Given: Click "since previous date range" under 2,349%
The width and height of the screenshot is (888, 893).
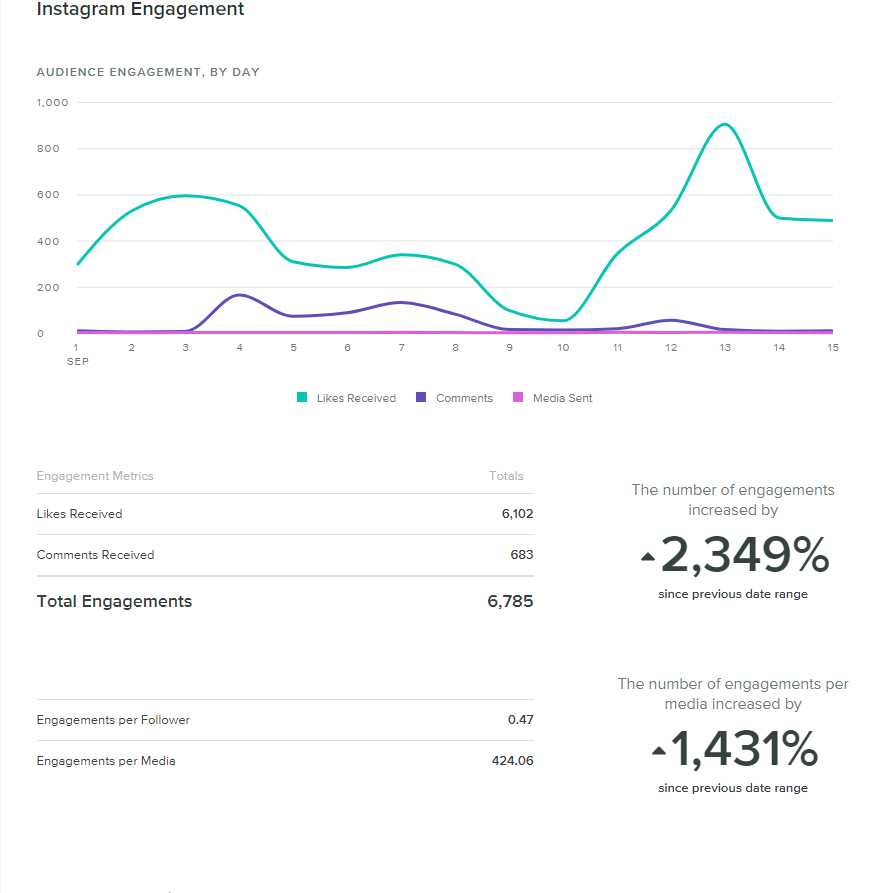Looking at the screenshot, I should click(733, 594).
